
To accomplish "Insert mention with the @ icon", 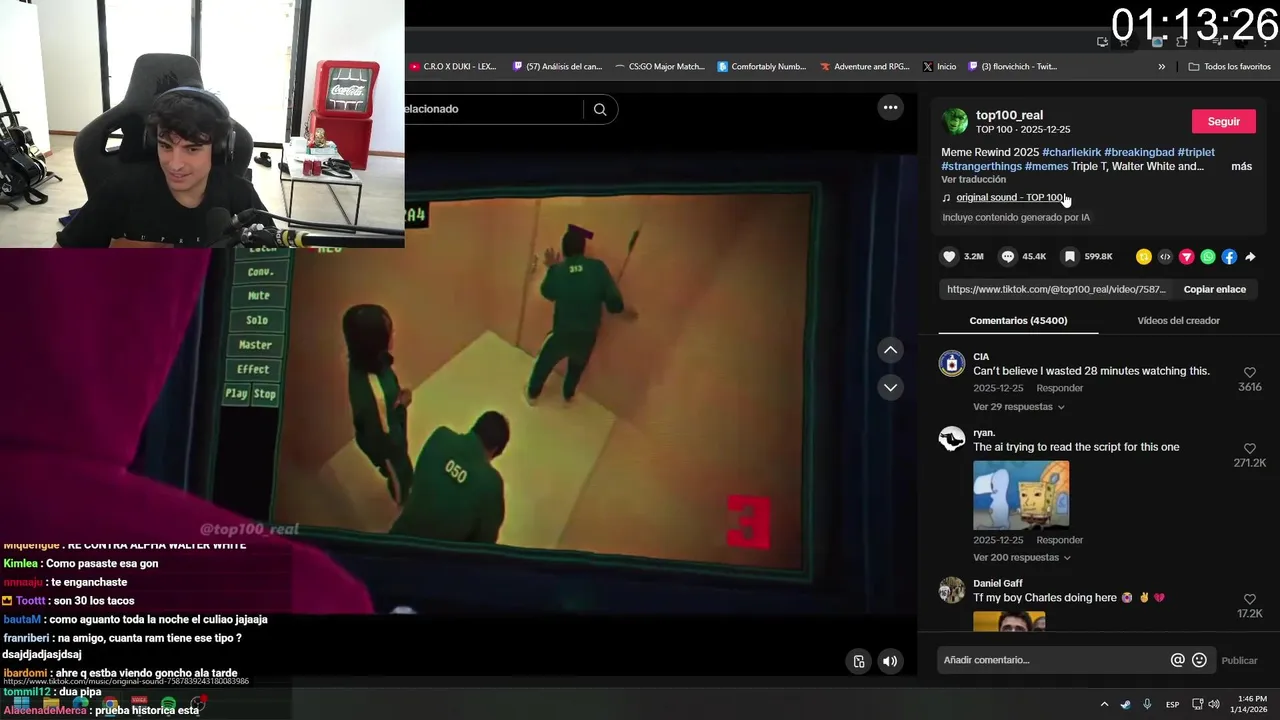I will tap(1178, 660).
